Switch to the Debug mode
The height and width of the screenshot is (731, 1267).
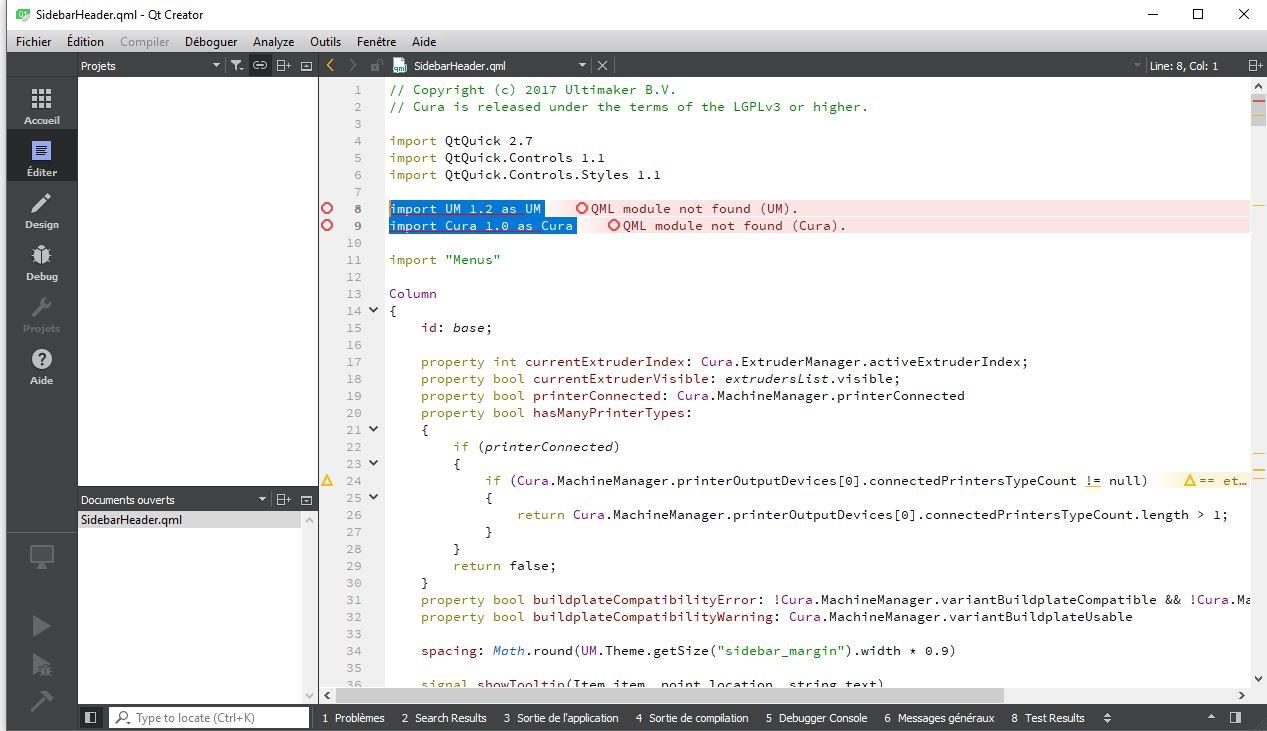pyautogui.click(x=41, y=261)
